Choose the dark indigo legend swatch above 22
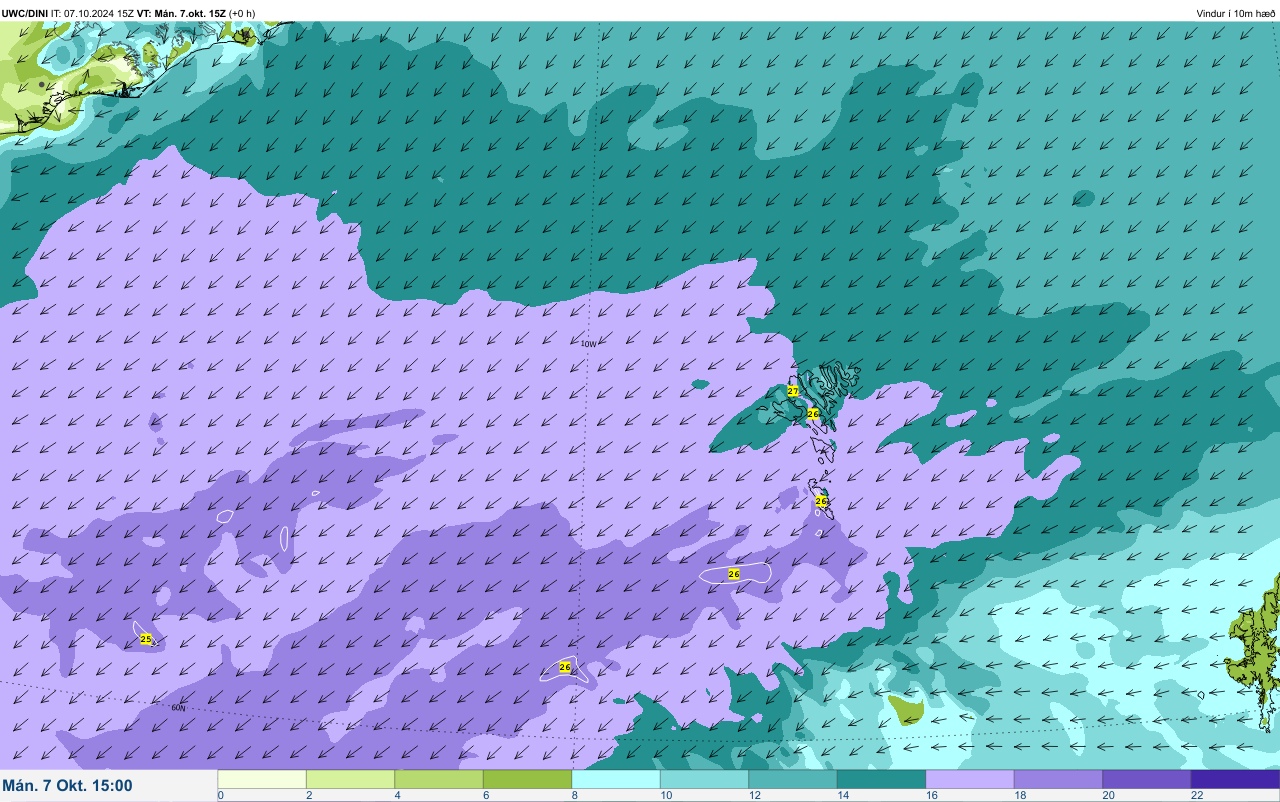This screenshot has height=802, width=1280. [1235, 779]
